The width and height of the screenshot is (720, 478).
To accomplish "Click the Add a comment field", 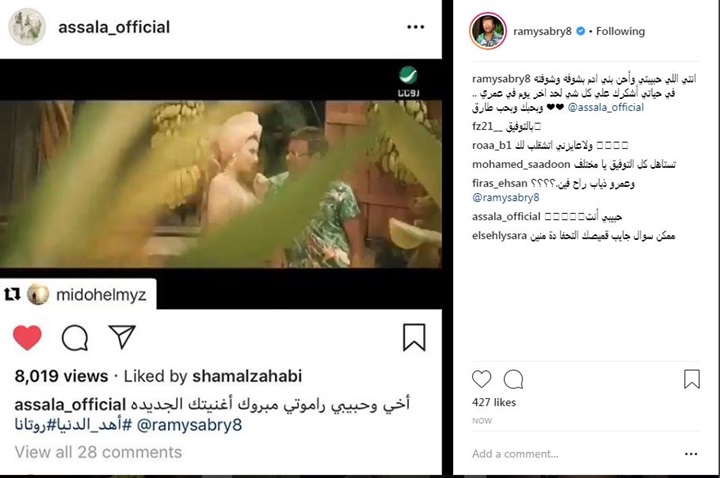I will (574, 454).
